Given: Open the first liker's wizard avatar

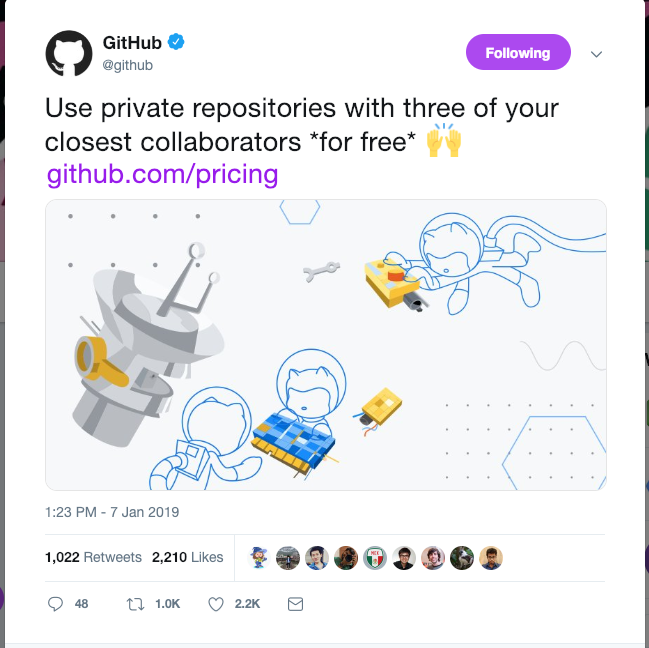Looking at the screenshot, I should click(x=259, y=557).
